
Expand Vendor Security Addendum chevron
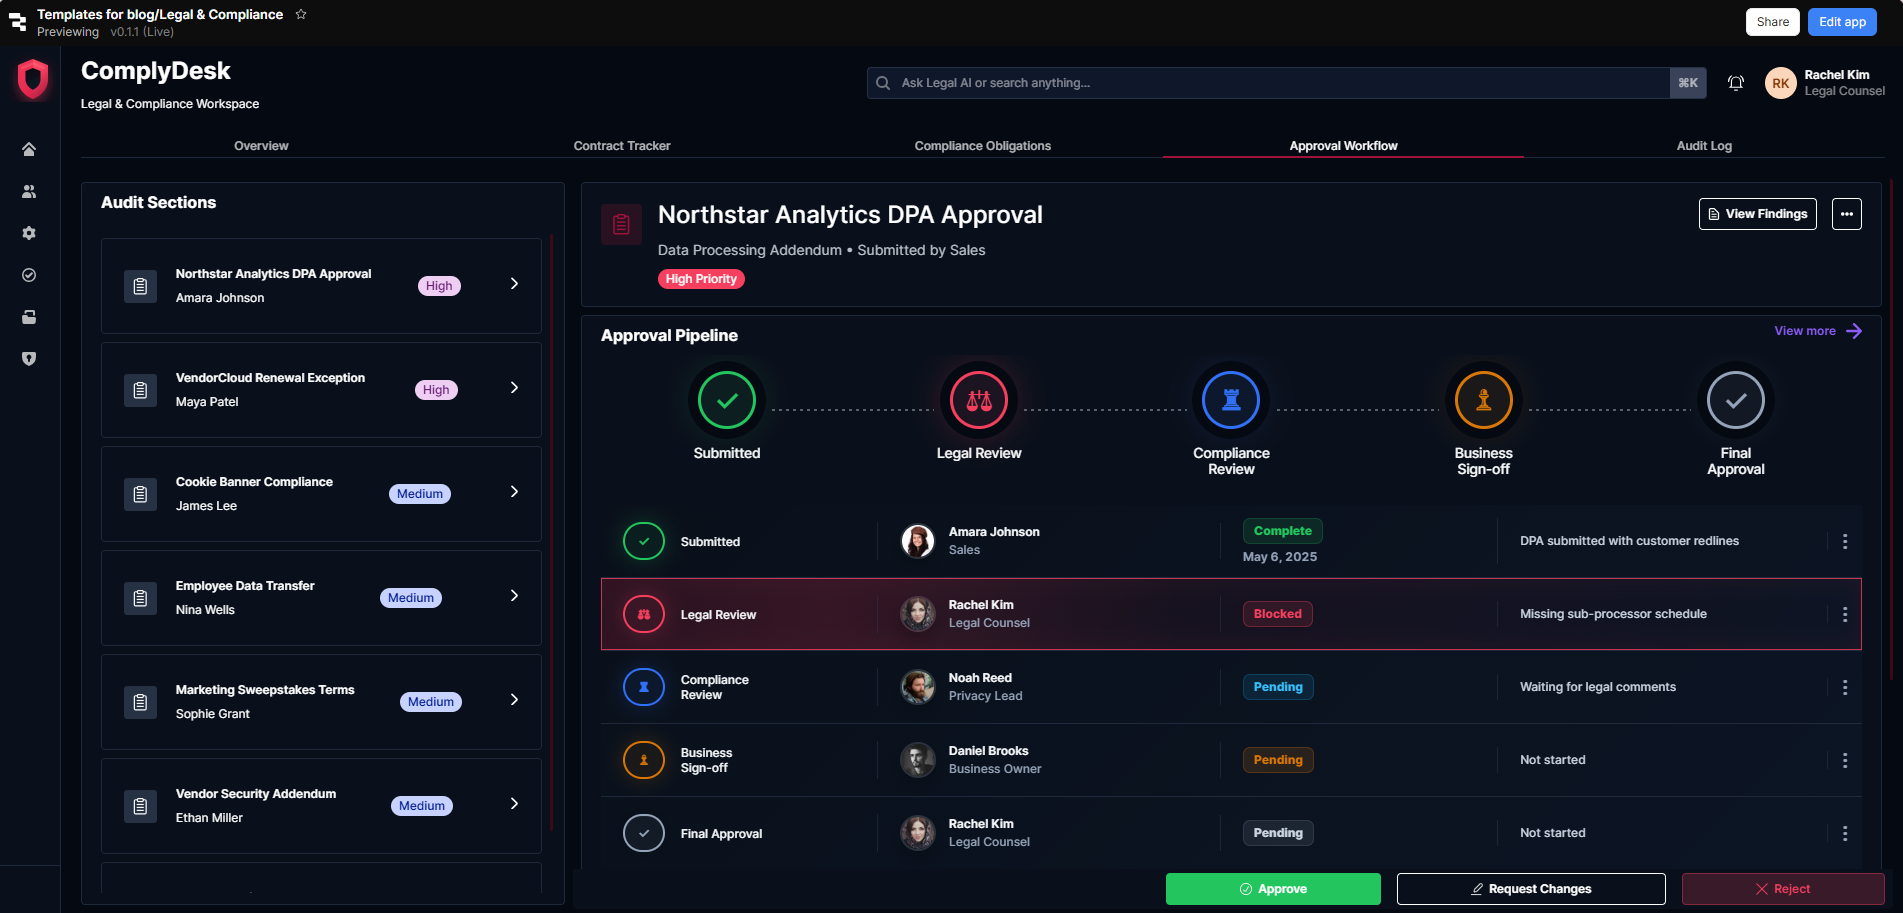pyautogui.click(x=514, y=804)
